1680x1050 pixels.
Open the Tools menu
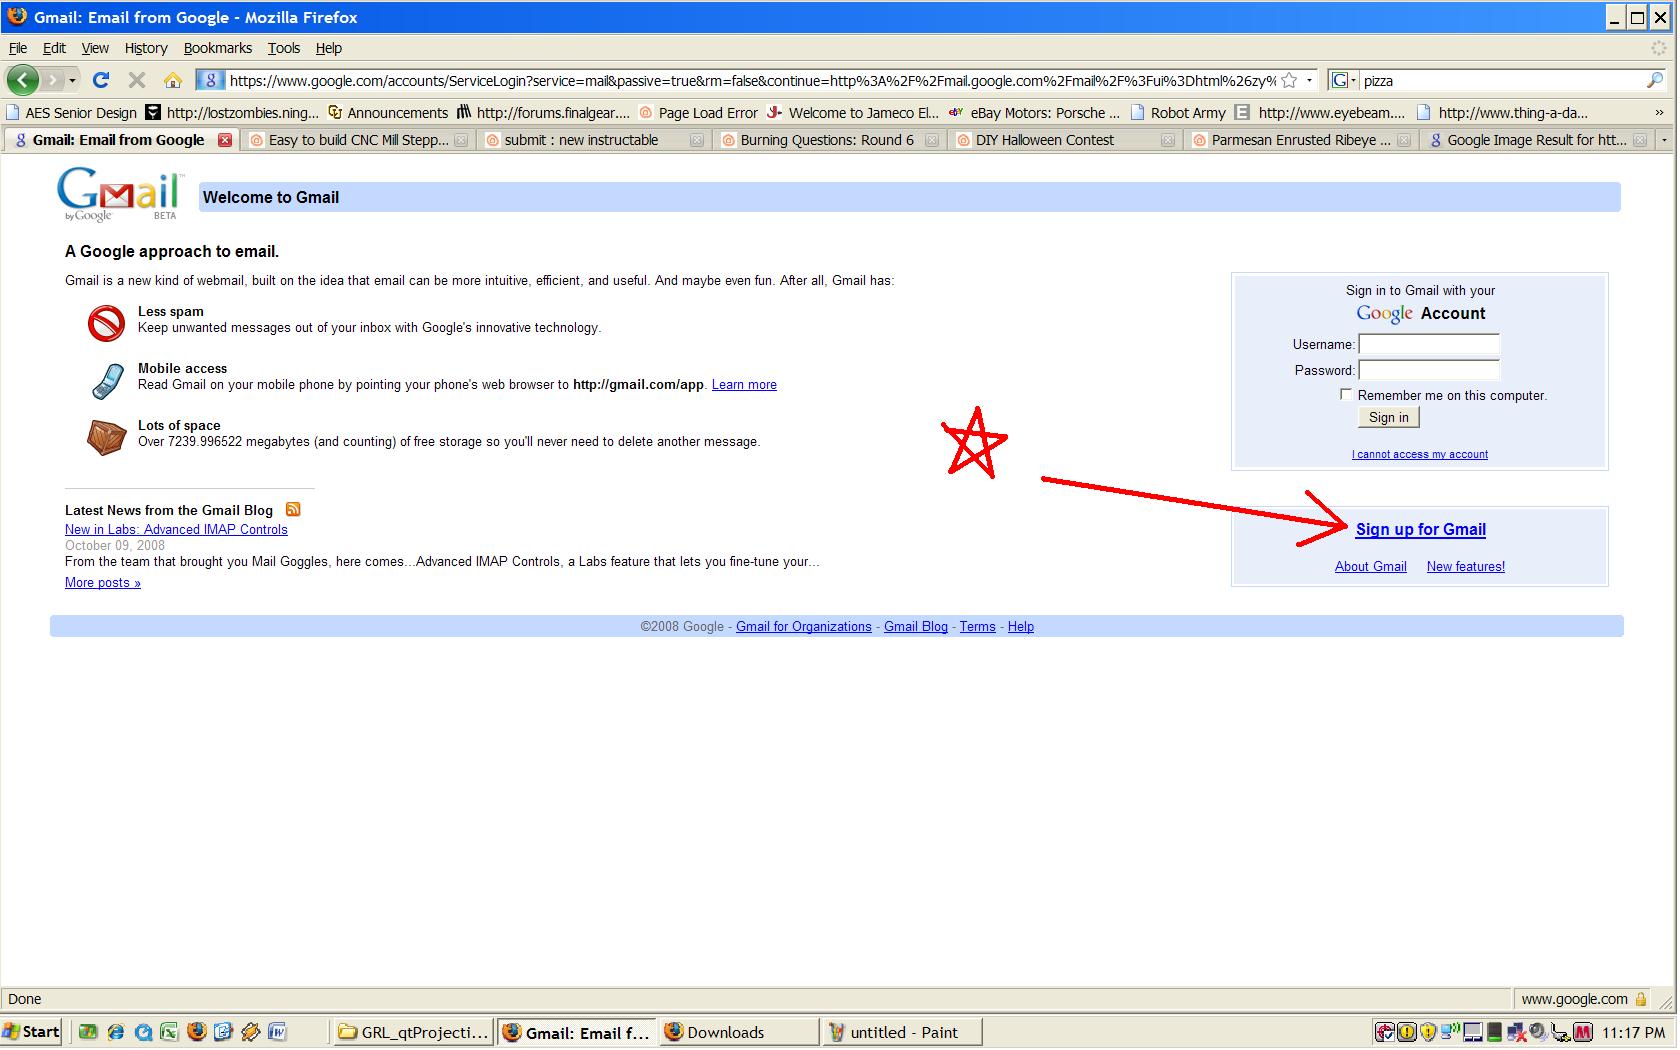click(284, 48)
